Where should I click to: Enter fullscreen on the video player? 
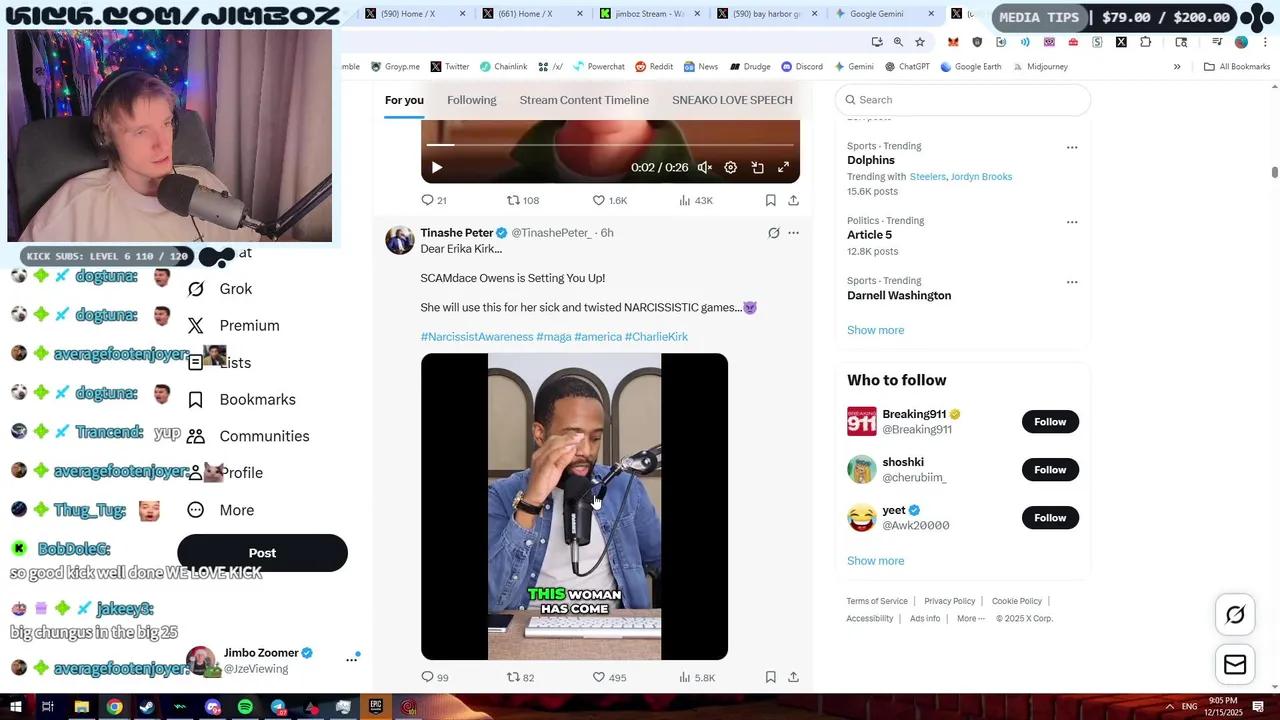[x=783, y=167]
